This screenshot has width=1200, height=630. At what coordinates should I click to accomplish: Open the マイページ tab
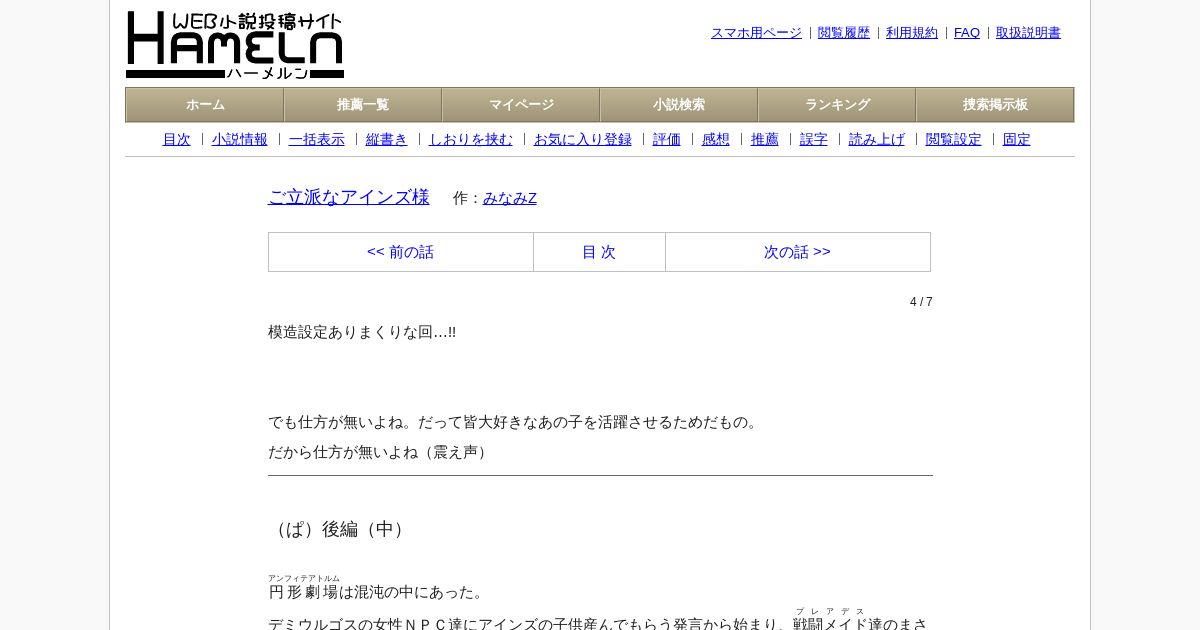521,105
